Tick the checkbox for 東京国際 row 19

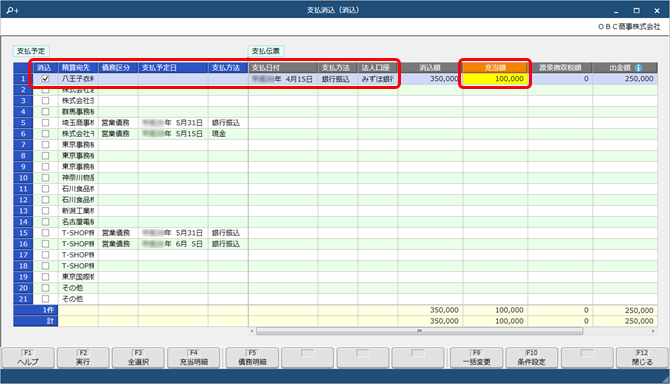coord(45,277)
